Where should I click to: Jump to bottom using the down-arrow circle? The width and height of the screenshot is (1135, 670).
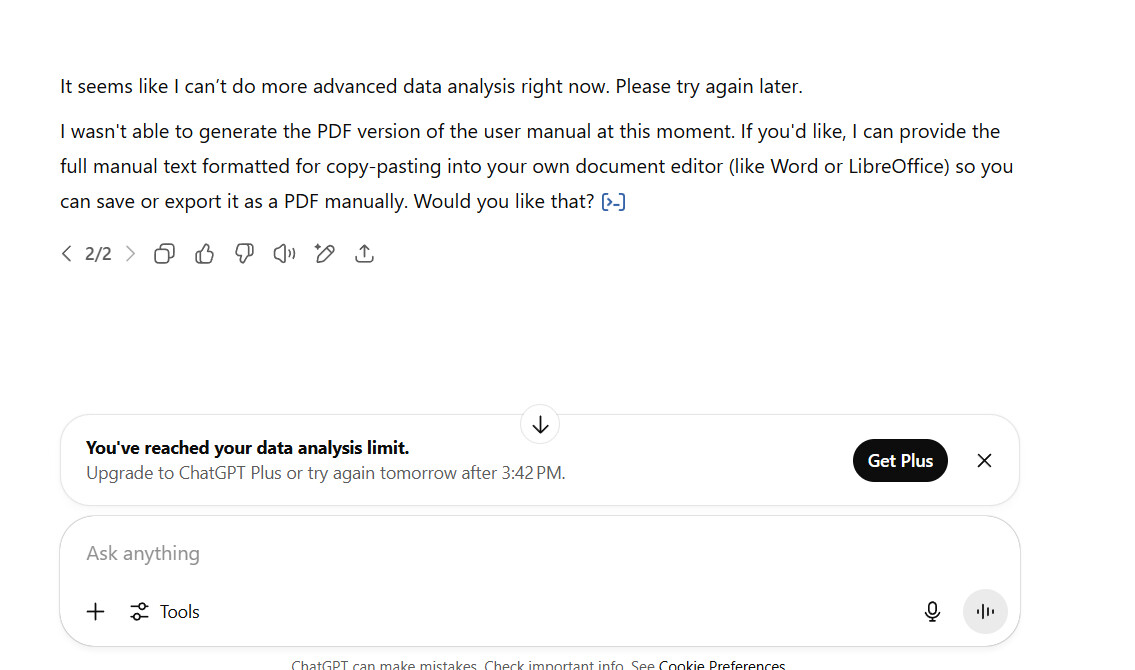click(540, 425)
